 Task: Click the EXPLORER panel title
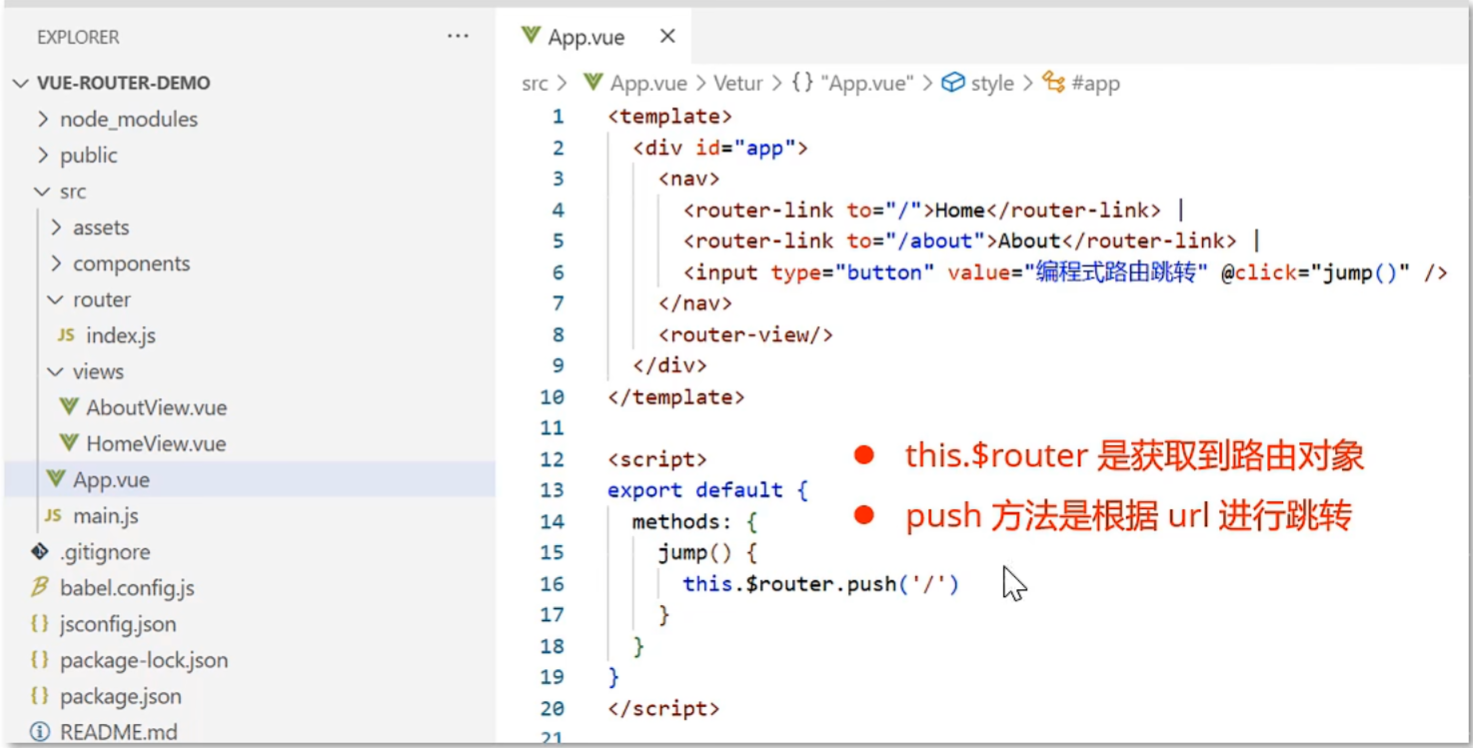click(x=78, y=37)
